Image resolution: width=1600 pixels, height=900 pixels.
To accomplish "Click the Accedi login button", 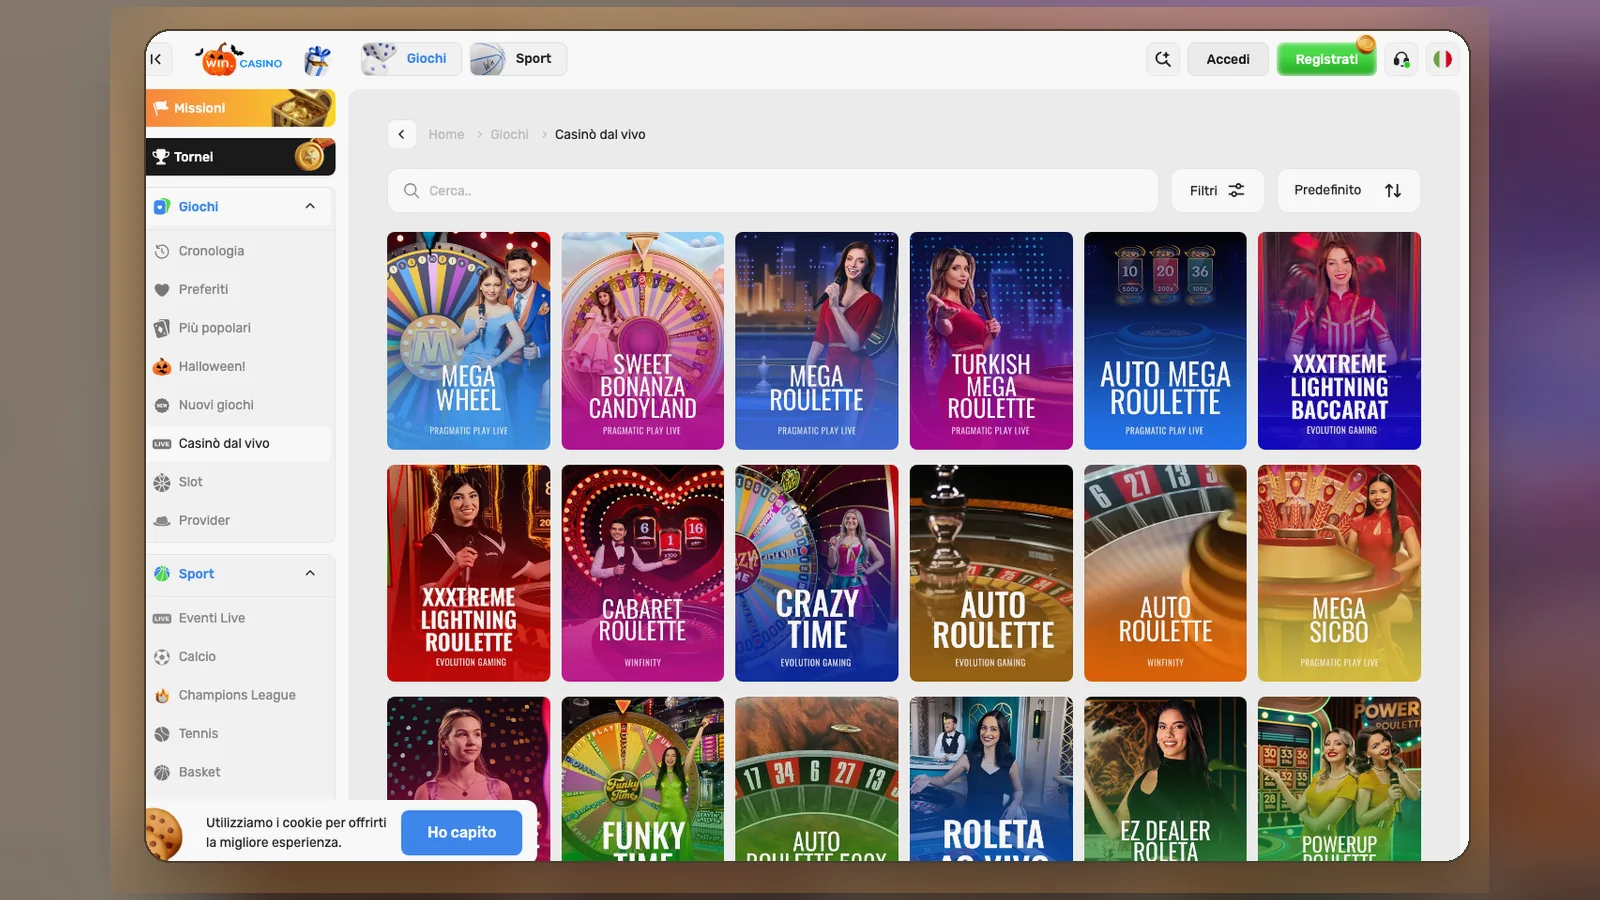I will (1228, 59).
